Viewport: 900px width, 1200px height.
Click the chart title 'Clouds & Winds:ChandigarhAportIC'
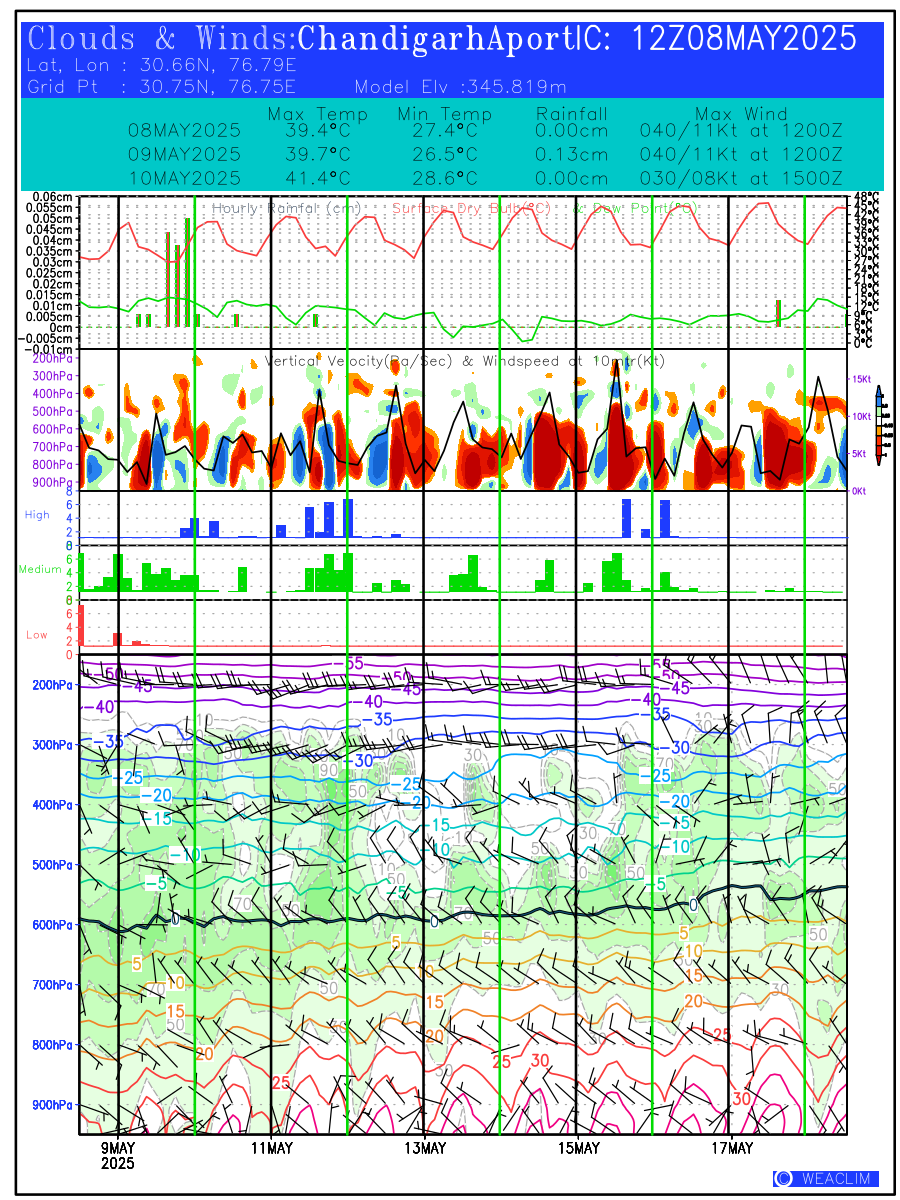(x=300, y=39)
